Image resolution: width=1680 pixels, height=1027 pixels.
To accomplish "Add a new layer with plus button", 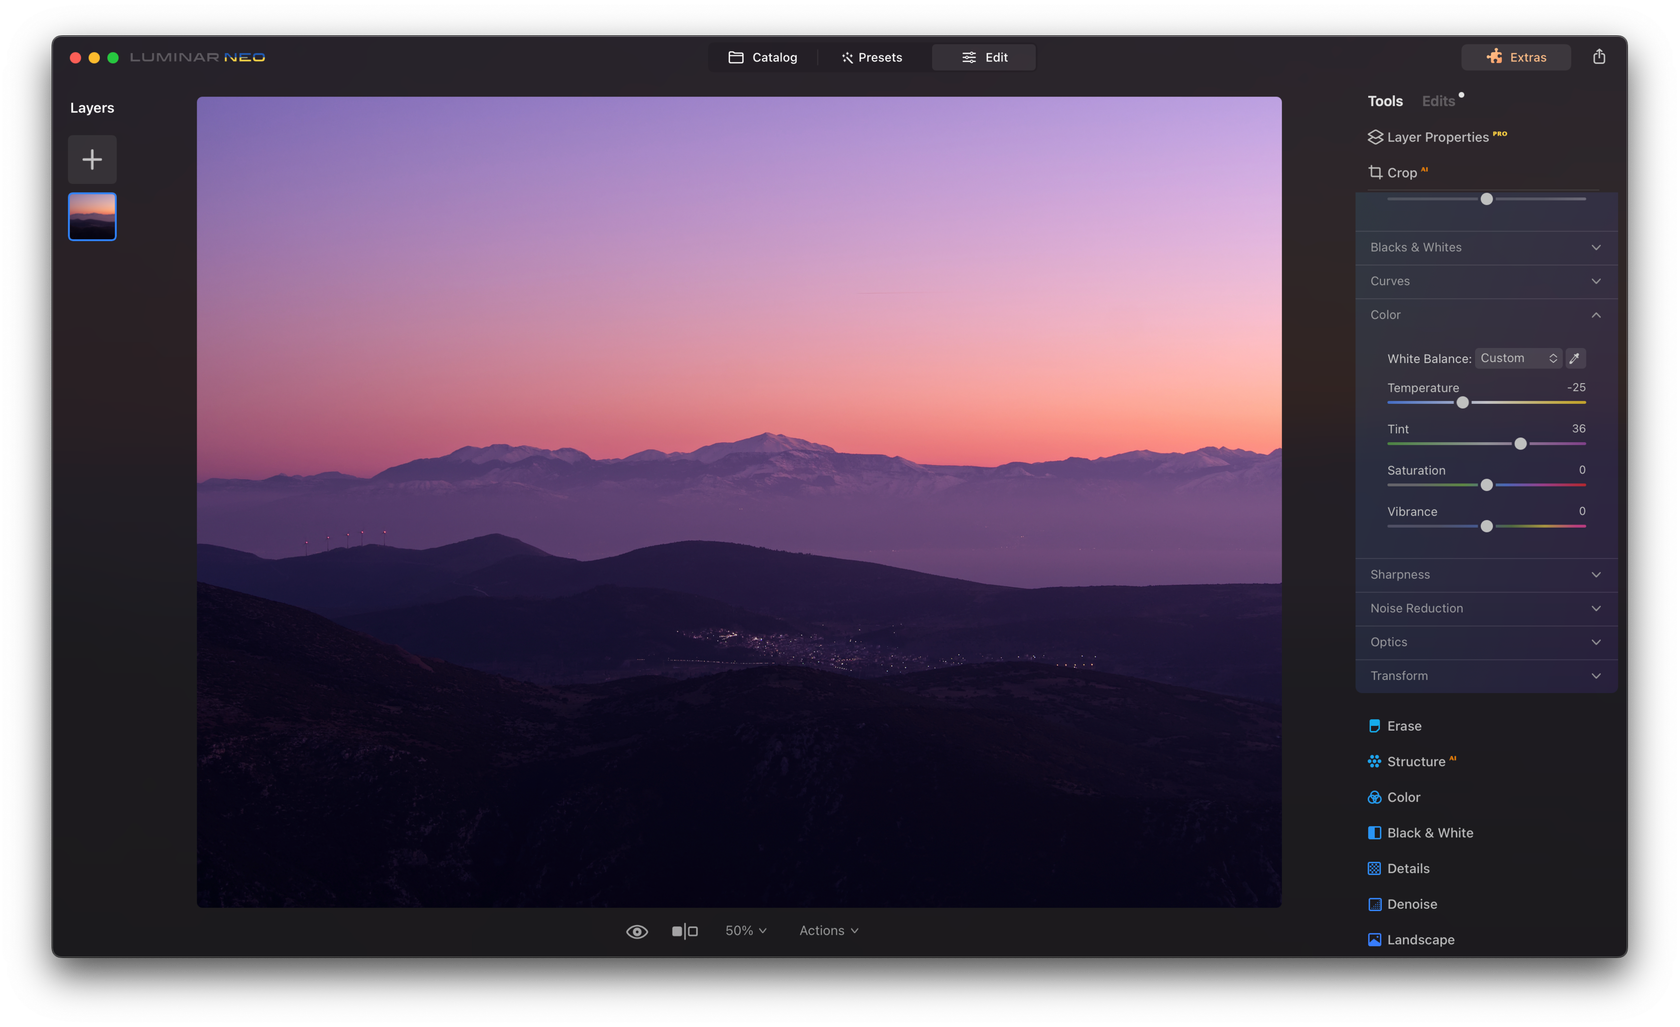I will pos(92,159).
